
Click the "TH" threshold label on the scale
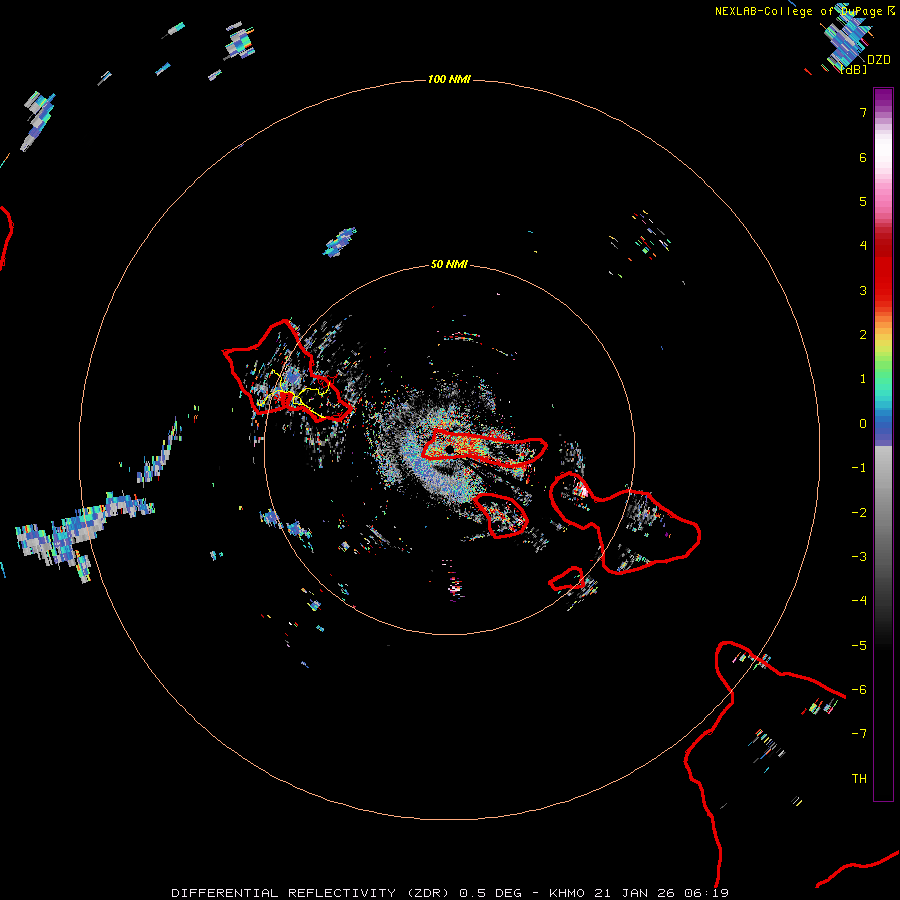[x=859, y=779]
